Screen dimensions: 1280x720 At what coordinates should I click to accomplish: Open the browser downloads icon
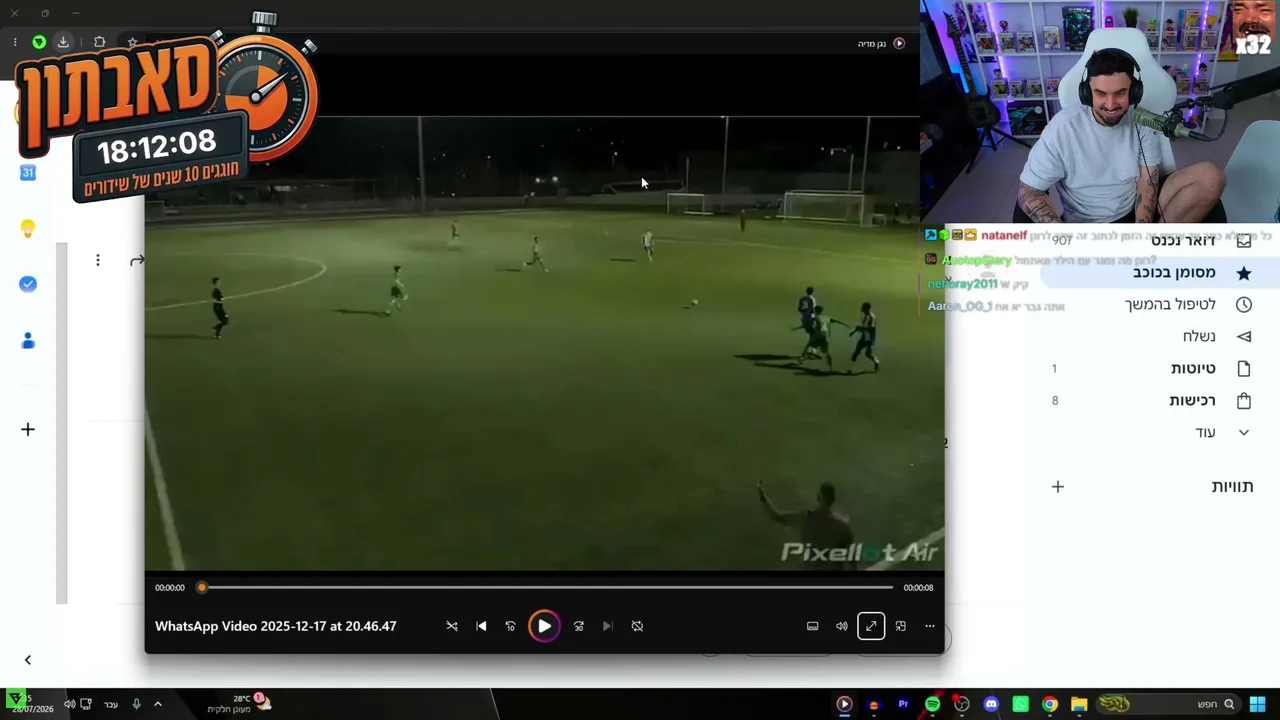pos(63,42)
